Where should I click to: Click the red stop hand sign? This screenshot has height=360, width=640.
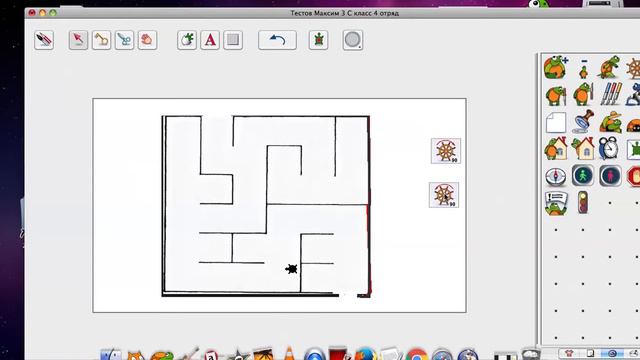point(634,176)
